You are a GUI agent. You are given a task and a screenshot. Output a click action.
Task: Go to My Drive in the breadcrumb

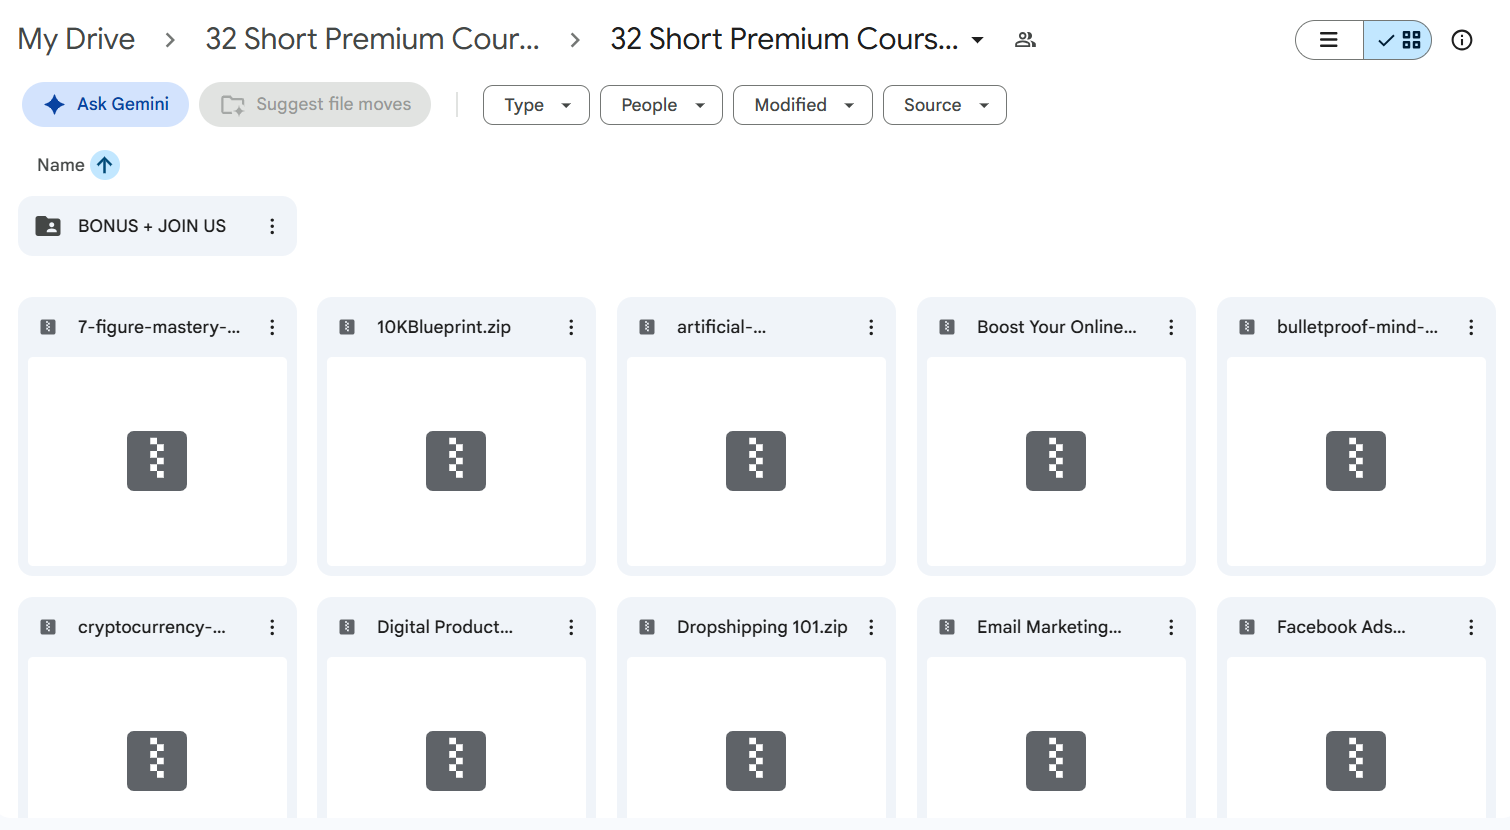76,39
